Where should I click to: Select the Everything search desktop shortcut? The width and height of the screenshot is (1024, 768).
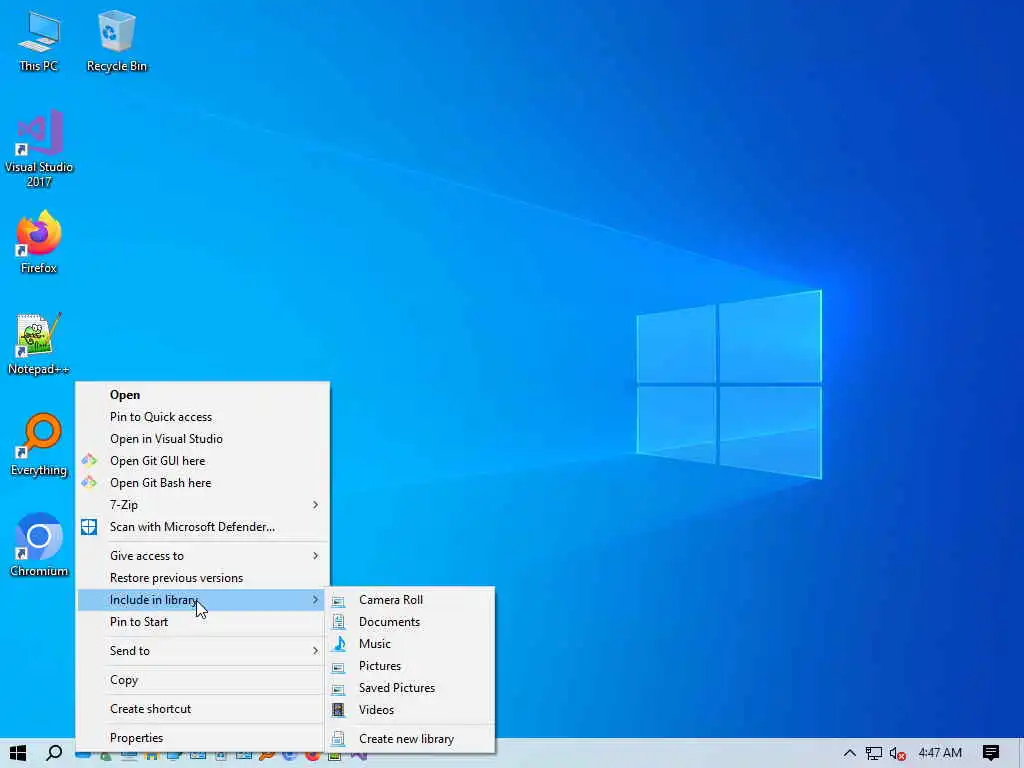tap(39, 445)
